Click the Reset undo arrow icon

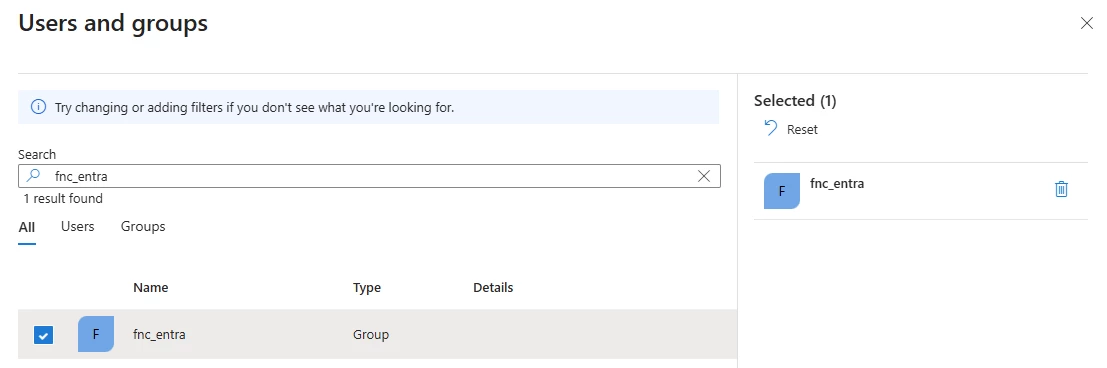click(771, 129)
